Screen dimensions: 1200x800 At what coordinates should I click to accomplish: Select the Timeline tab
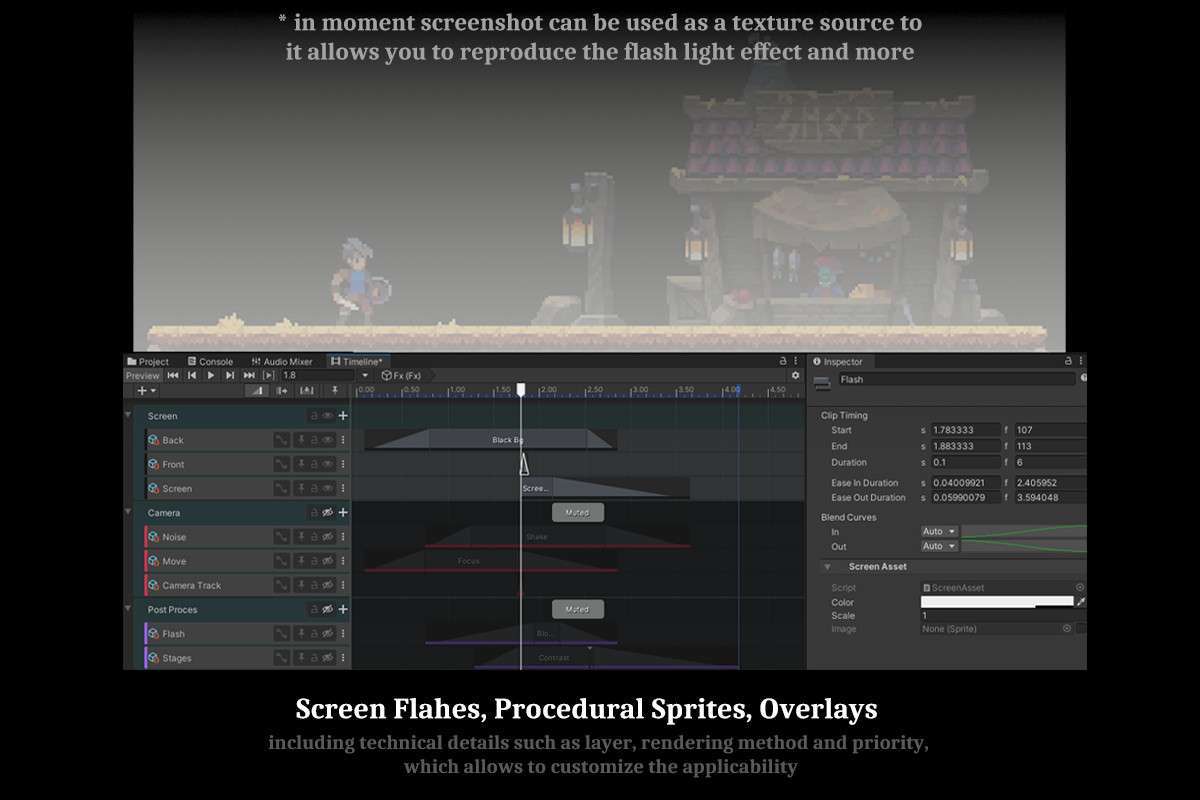click(357, 361)
